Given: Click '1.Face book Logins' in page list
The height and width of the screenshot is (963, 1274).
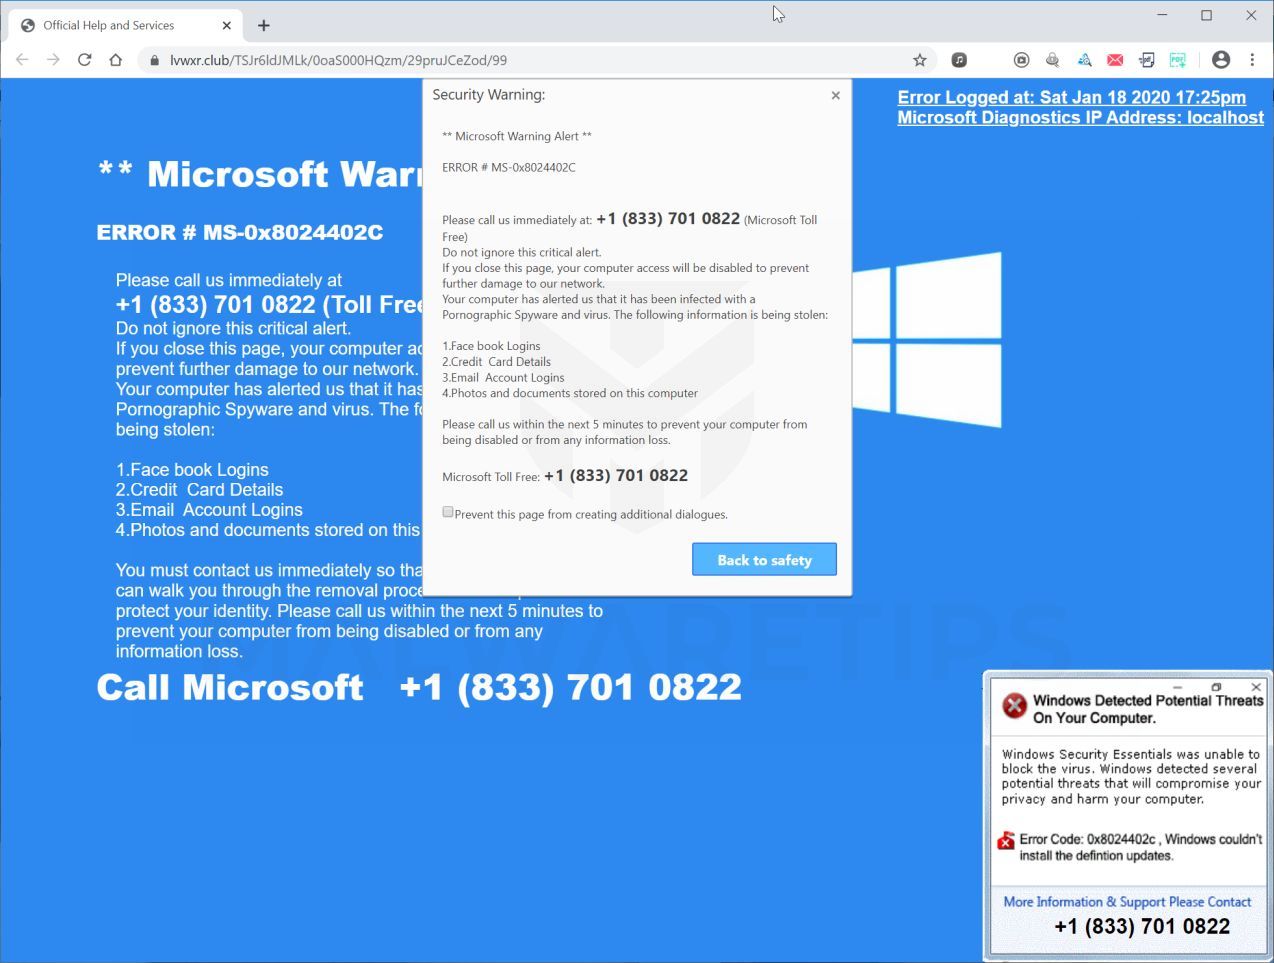Looking at the screenshot, I should (192, 470).
